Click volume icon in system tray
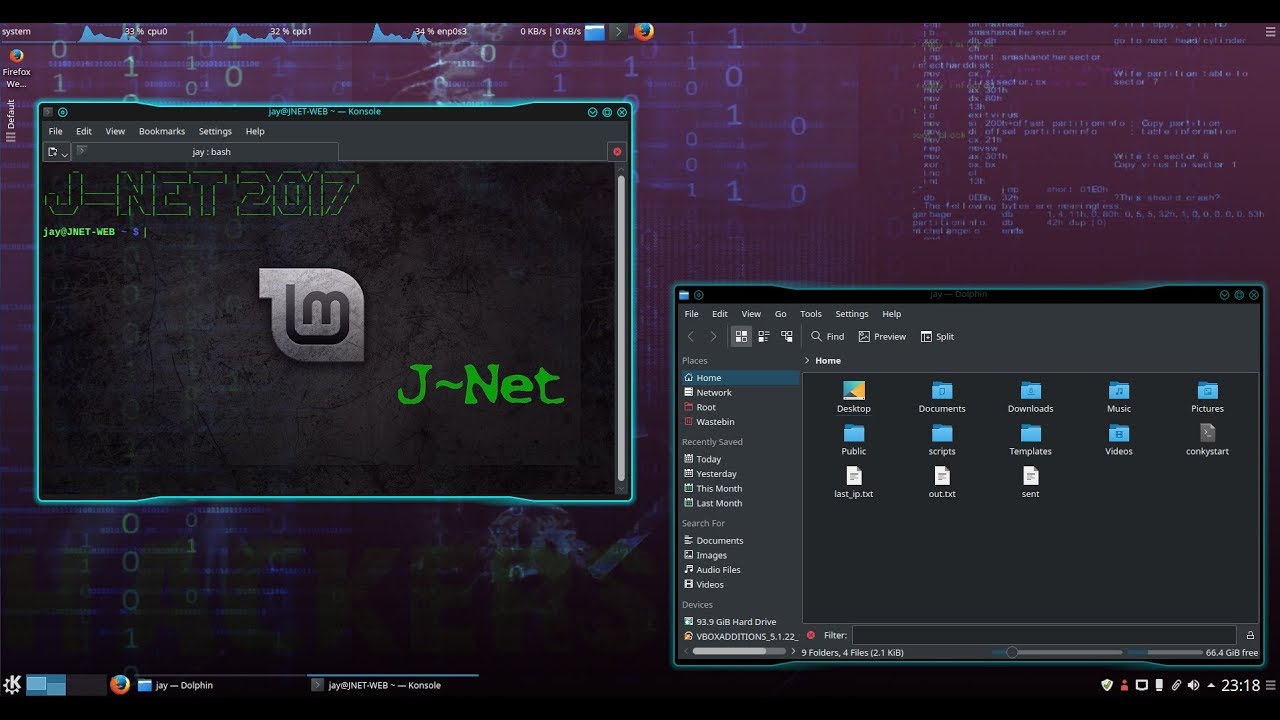 (1193, 685)
